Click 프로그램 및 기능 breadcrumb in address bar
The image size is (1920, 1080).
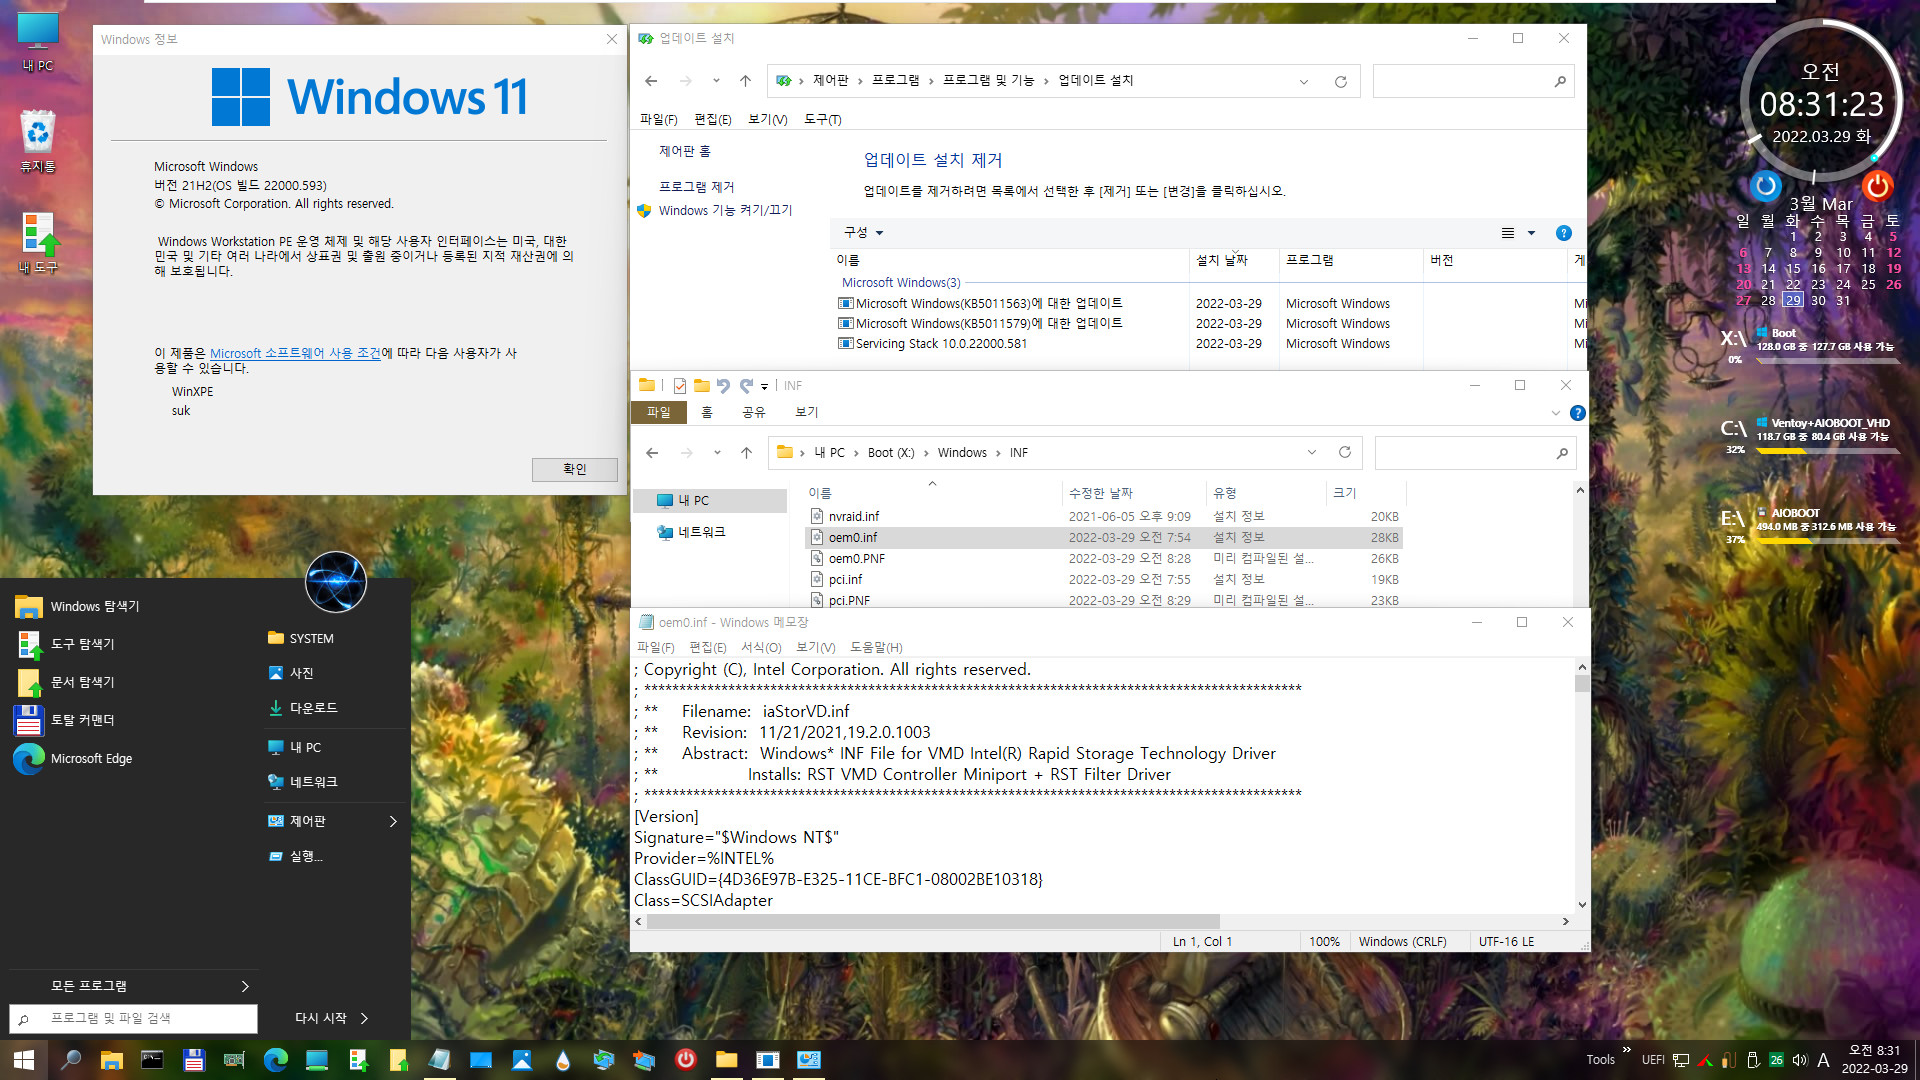pyautogui.click(x=988, y=80)
